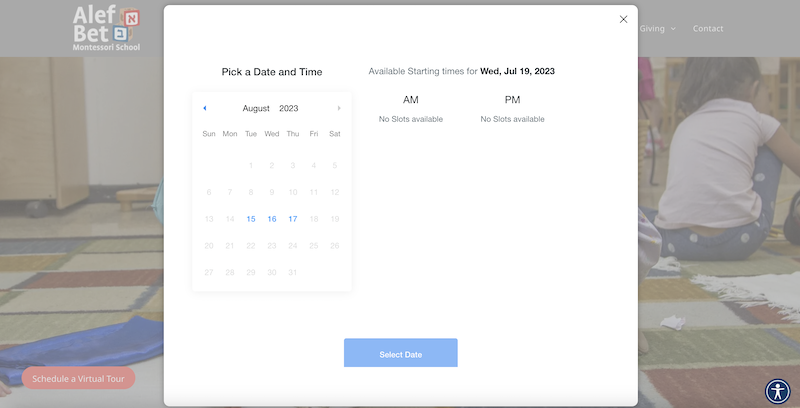Click Schedule a Virtual Tour button
Viewport: 800px width, 408px height.
pyautogui.click(x=78, y=379)
